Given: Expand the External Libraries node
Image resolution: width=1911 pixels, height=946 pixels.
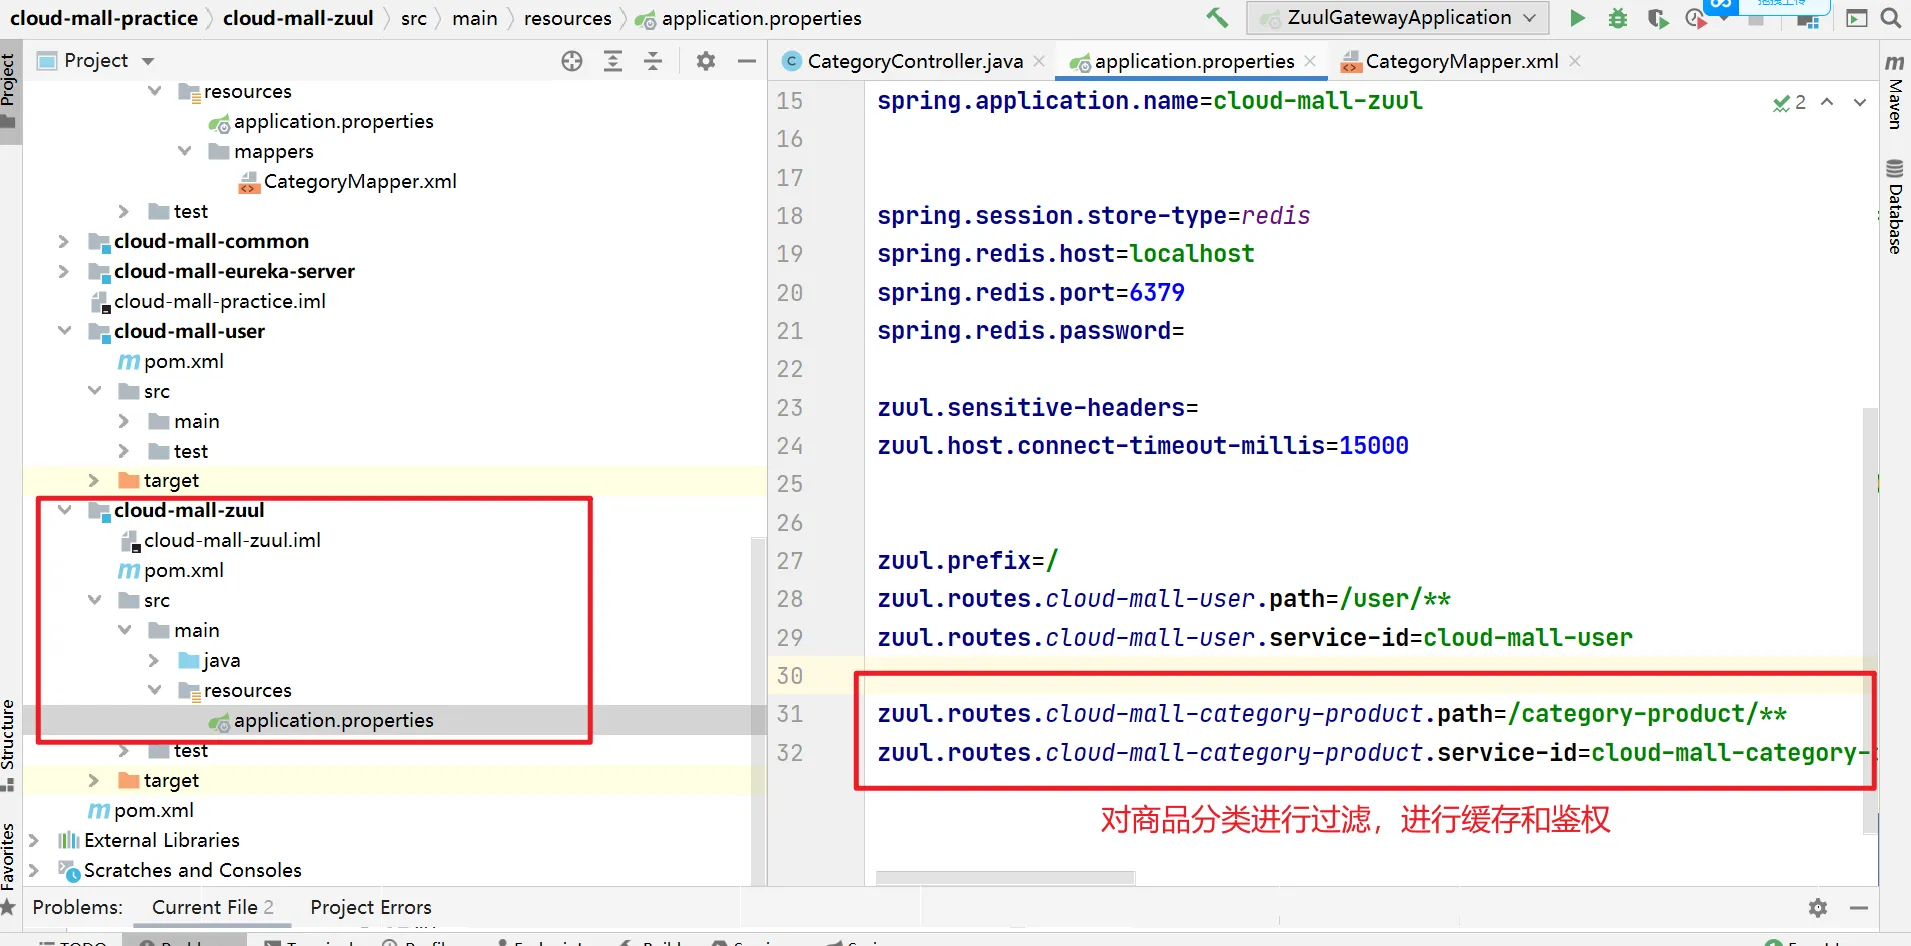Looking at the screenshot, I should (x=34, y=840).
